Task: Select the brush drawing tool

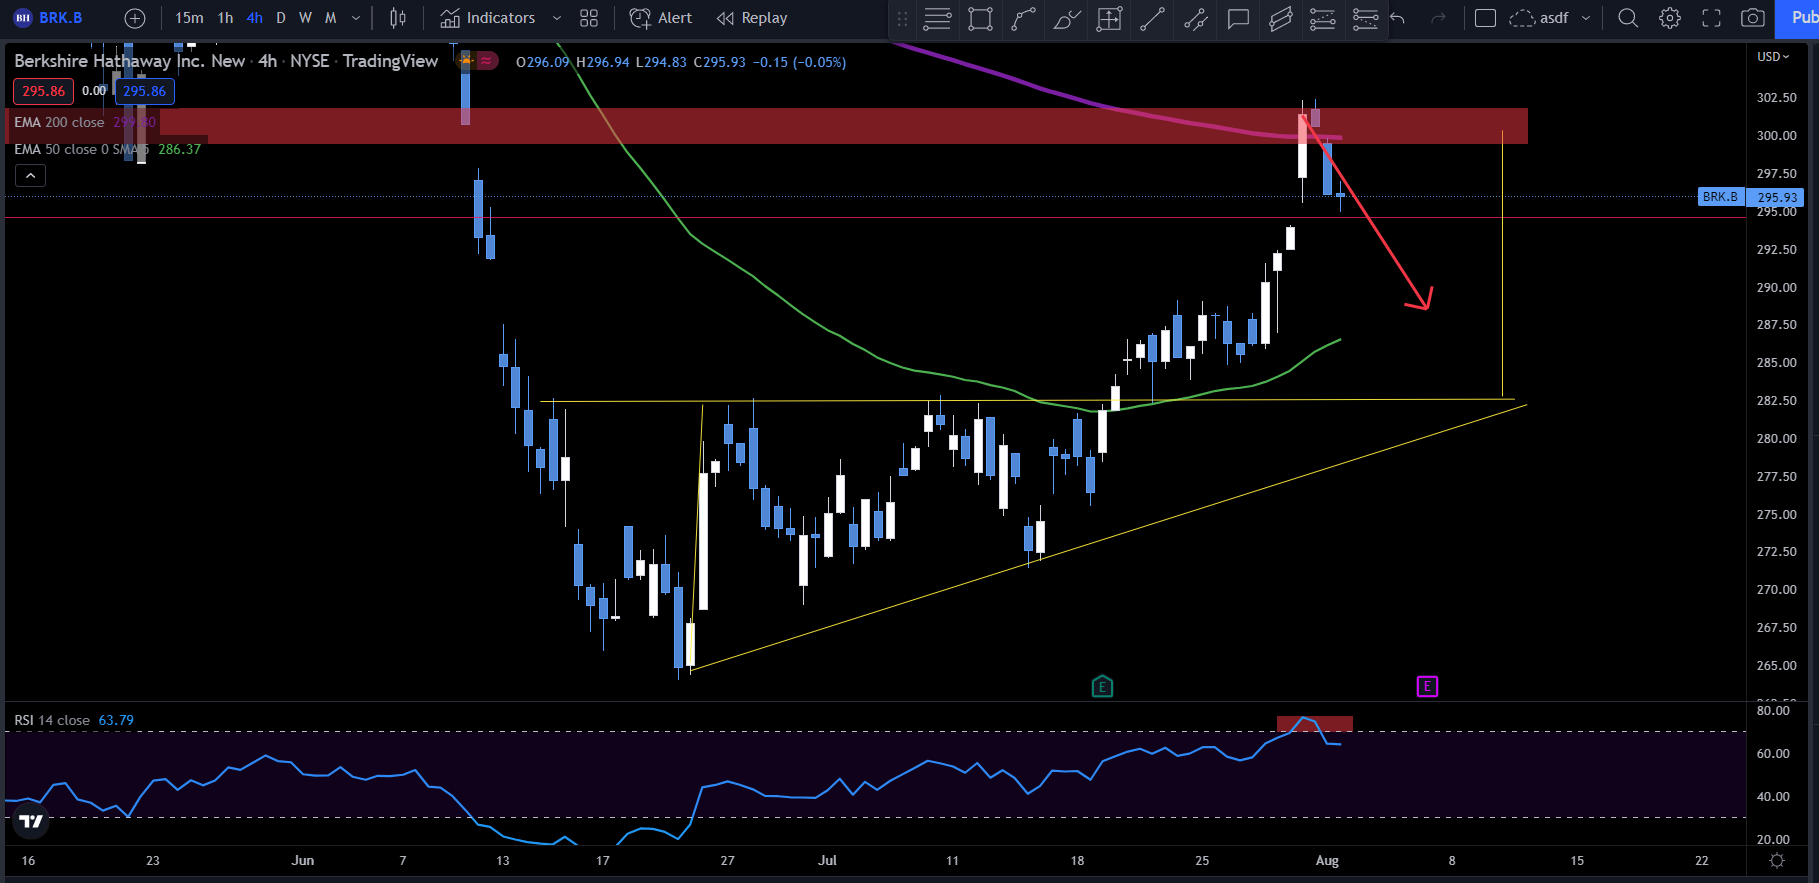Action: coord(1067,19)
